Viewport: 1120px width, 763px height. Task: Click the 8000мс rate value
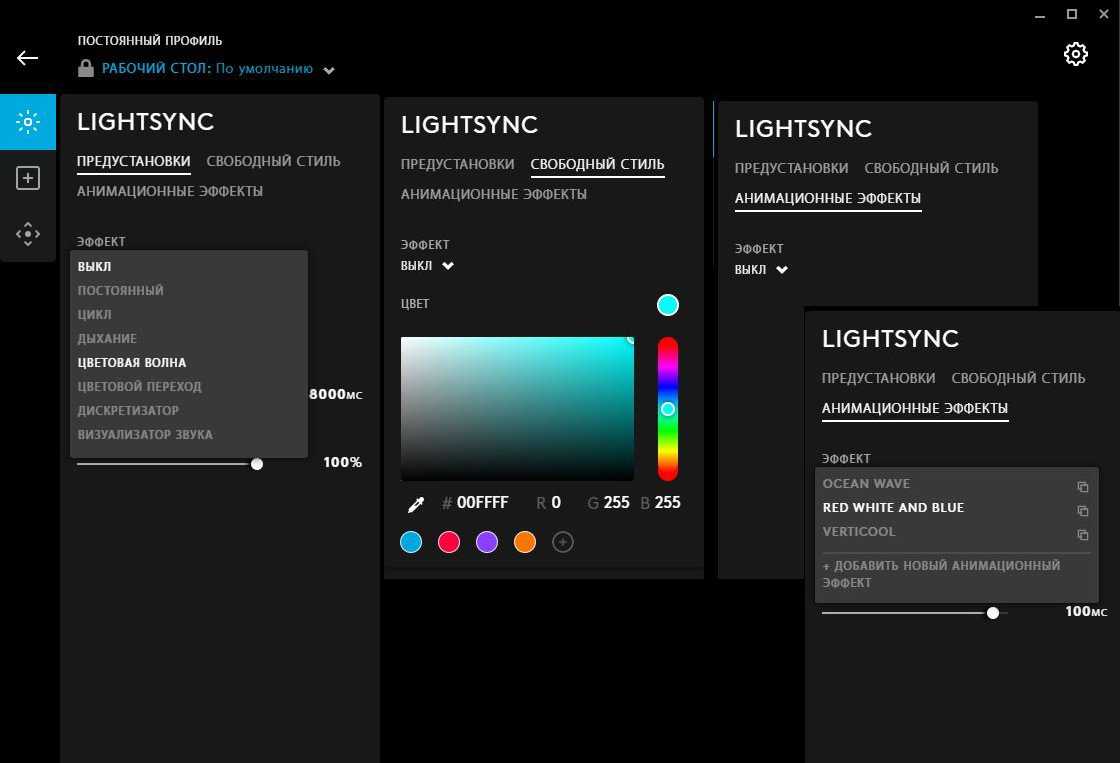(336, 394)
